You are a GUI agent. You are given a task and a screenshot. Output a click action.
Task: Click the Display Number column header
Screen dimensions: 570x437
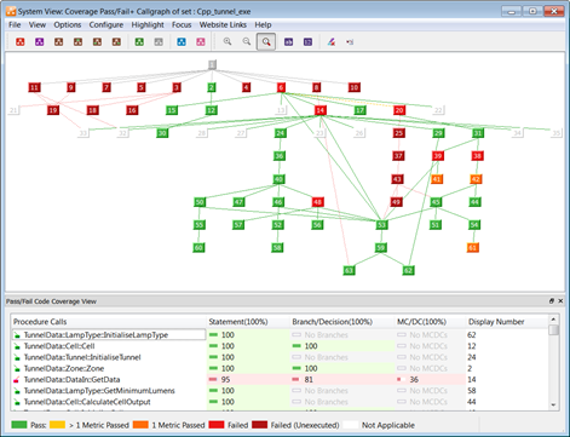[x=496, y=322]
